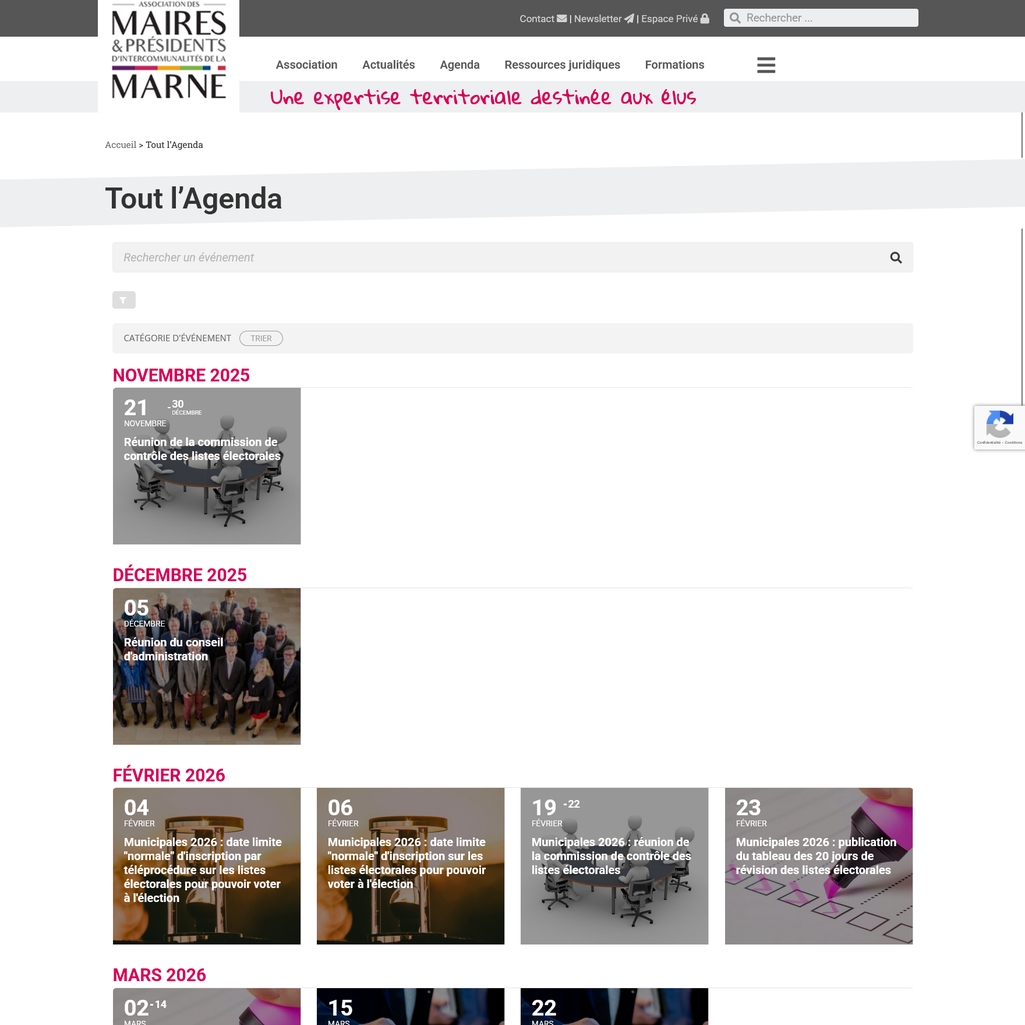Screen dimensions: 1025x1025
Task: Toggle the filter funnel button
Action: (124, 300)
